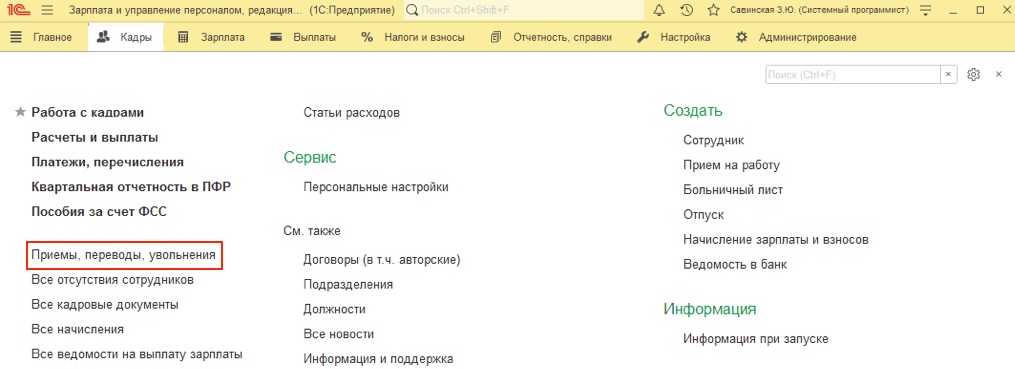Open Информация при запуске
The width and height of the screenshot is (1015, 370).
click(756, 339)
